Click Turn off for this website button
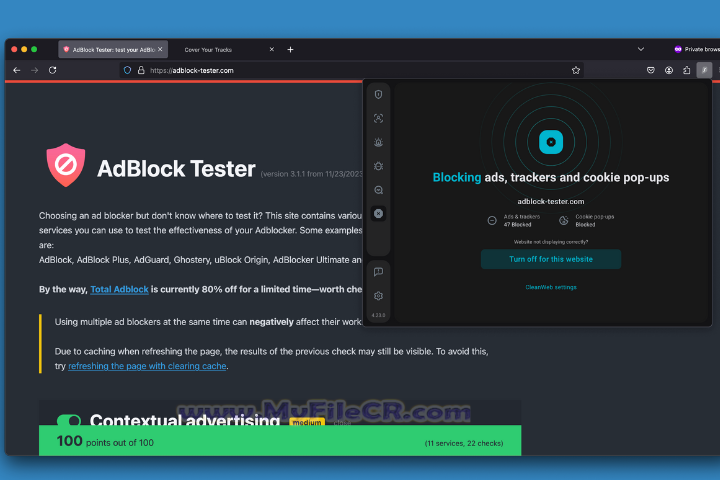720x480 pixels. (x=551, y=259)
